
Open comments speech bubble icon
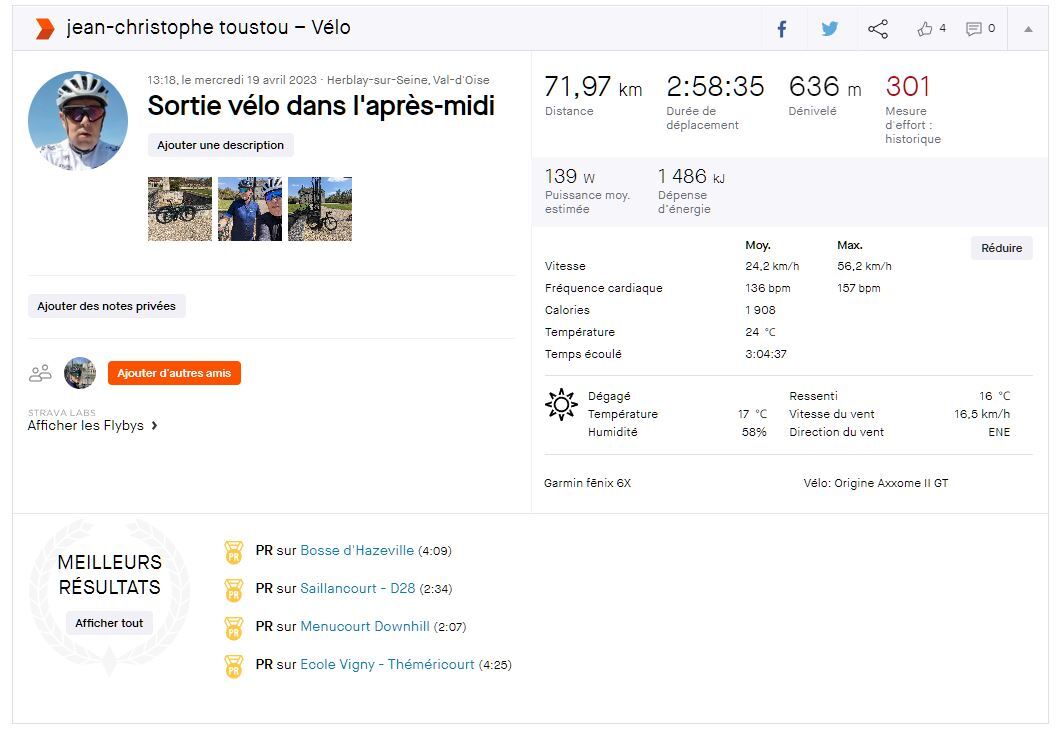point(973,29)
